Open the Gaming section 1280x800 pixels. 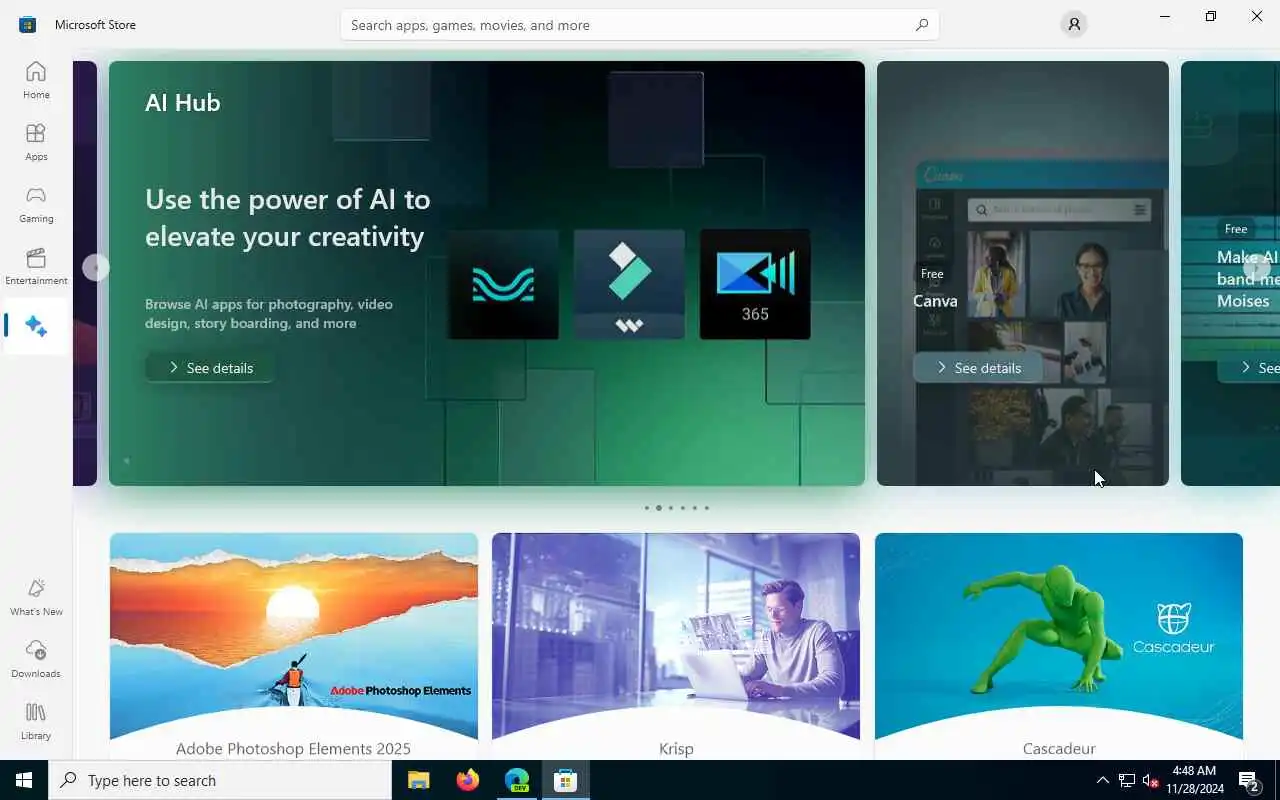36,204
